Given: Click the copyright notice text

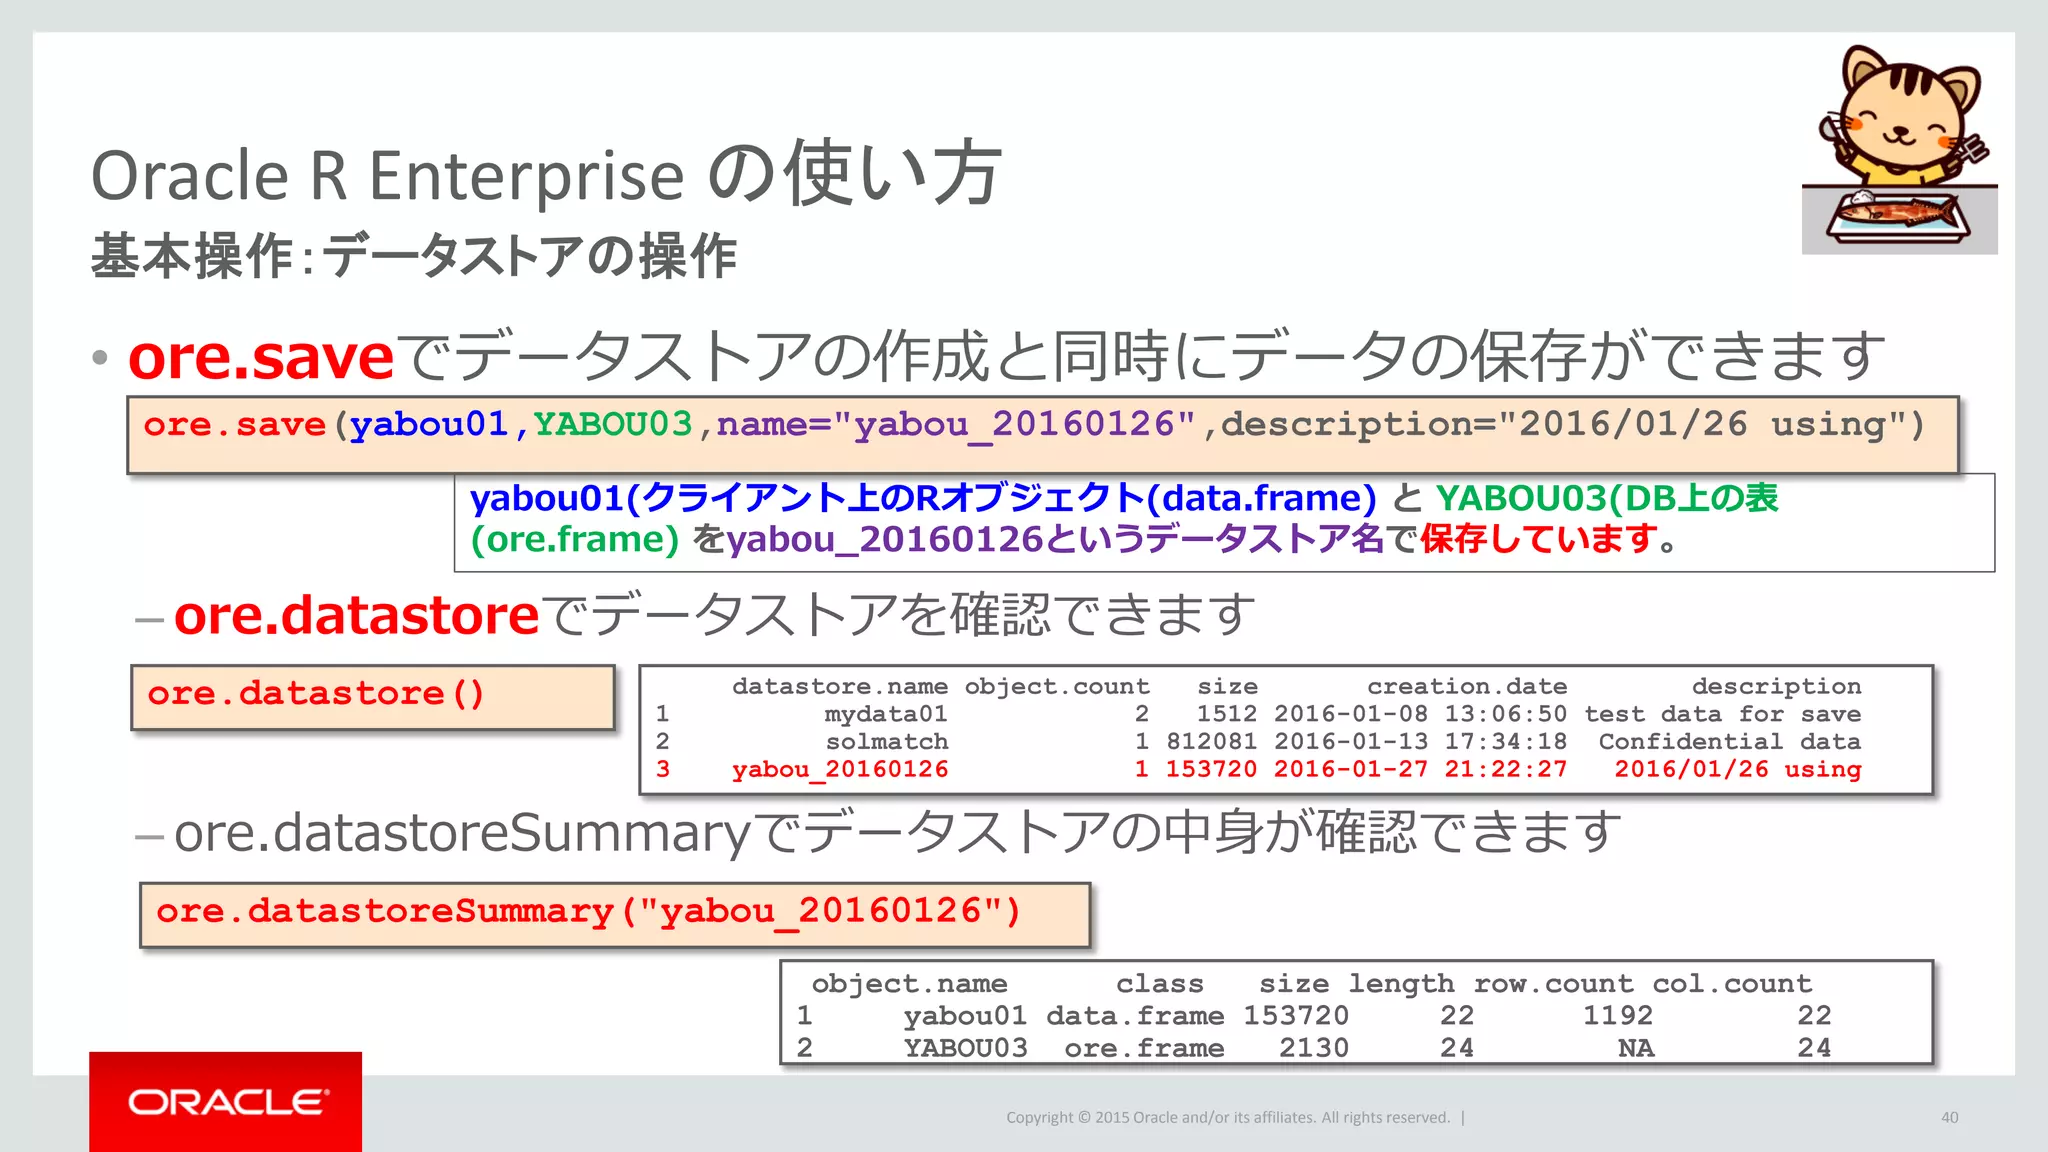Looking at the screenshot, I should point(1228,1117).
